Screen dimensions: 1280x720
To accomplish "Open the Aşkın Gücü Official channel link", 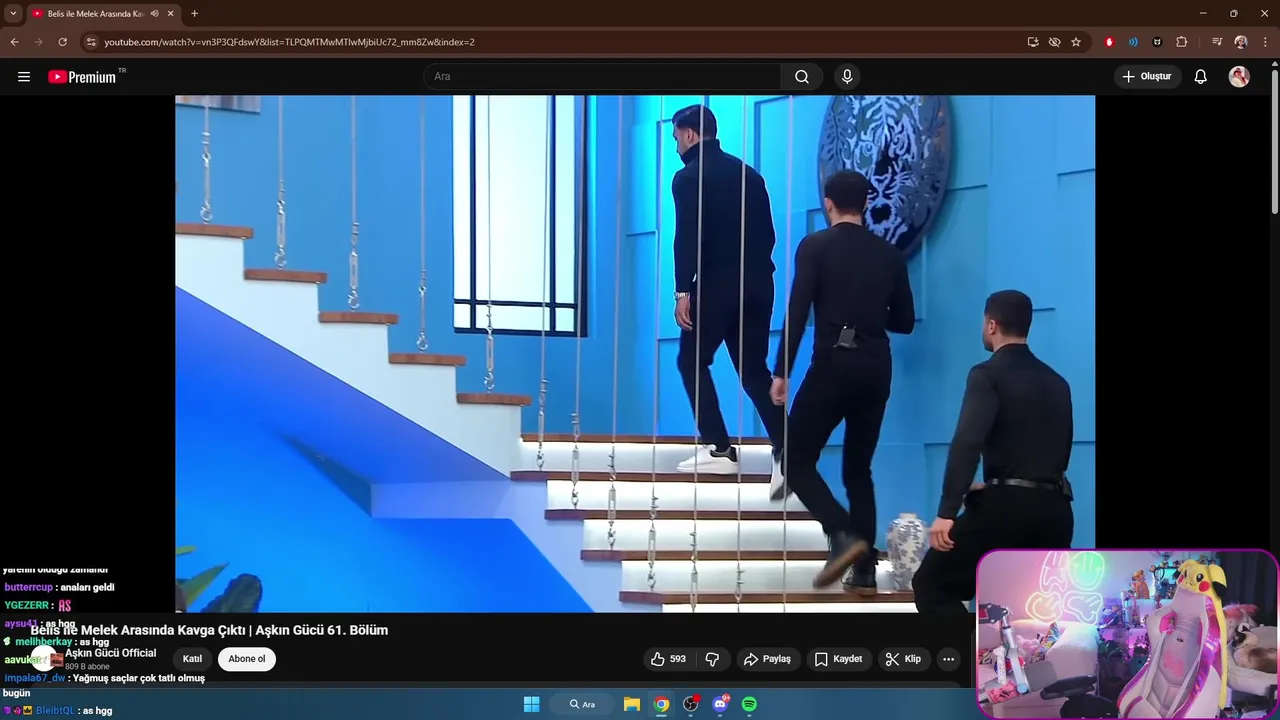I will [x=110, y=653].
